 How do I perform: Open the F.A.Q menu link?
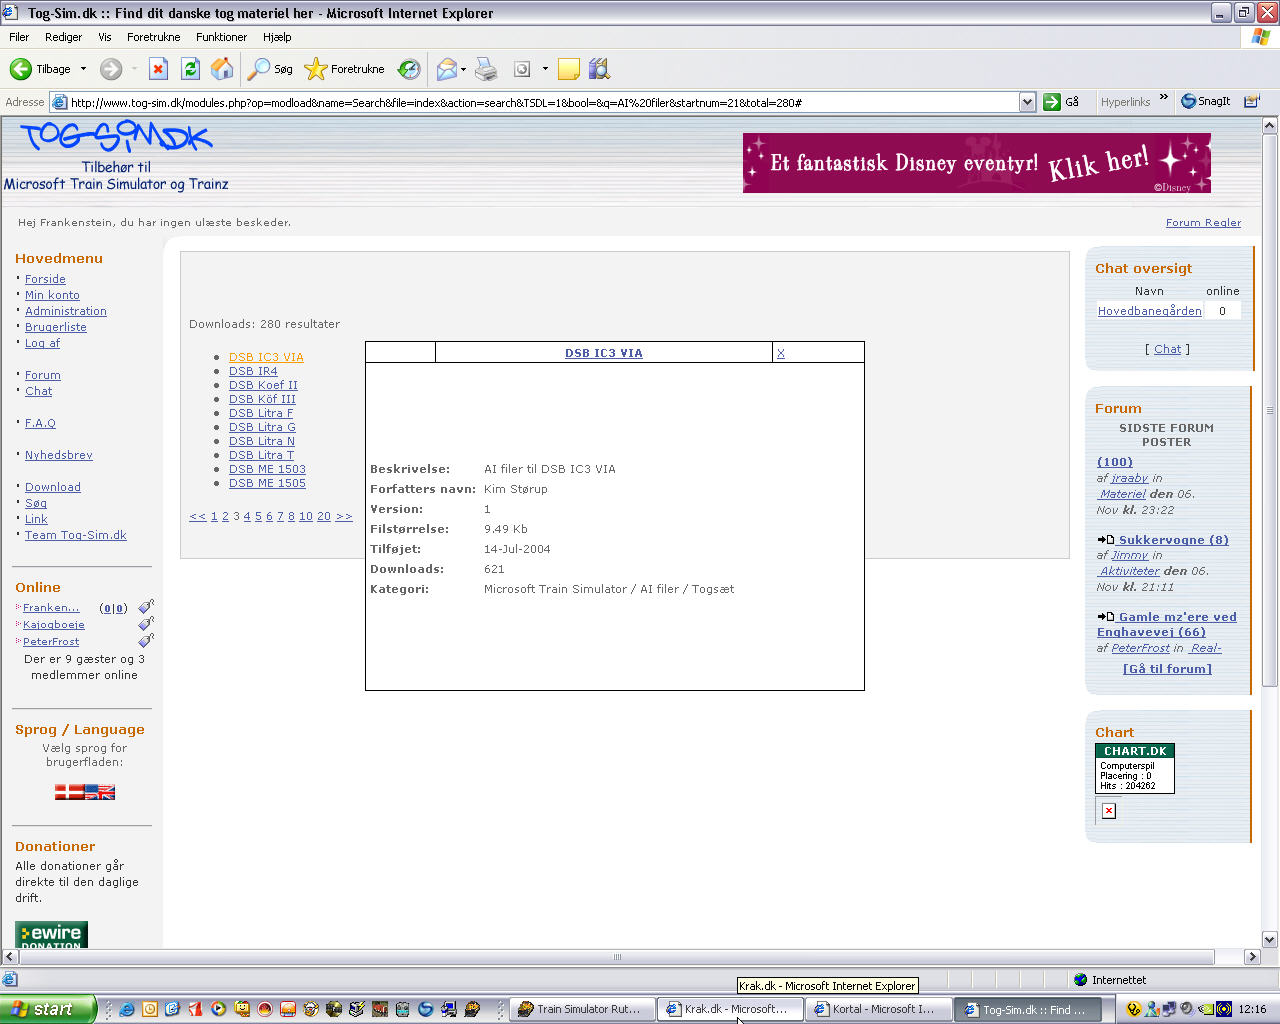pos(40,423)
